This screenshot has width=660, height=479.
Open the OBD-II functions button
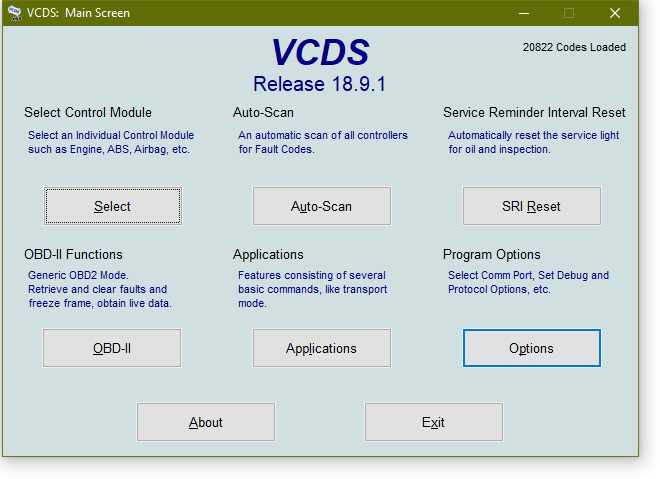(x=112, y=348)
